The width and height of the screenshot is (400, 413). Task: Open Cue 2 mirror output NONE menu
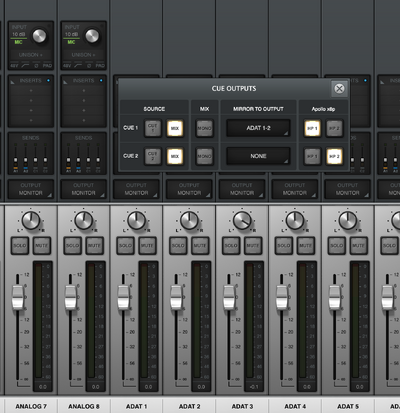click(258, 156)
